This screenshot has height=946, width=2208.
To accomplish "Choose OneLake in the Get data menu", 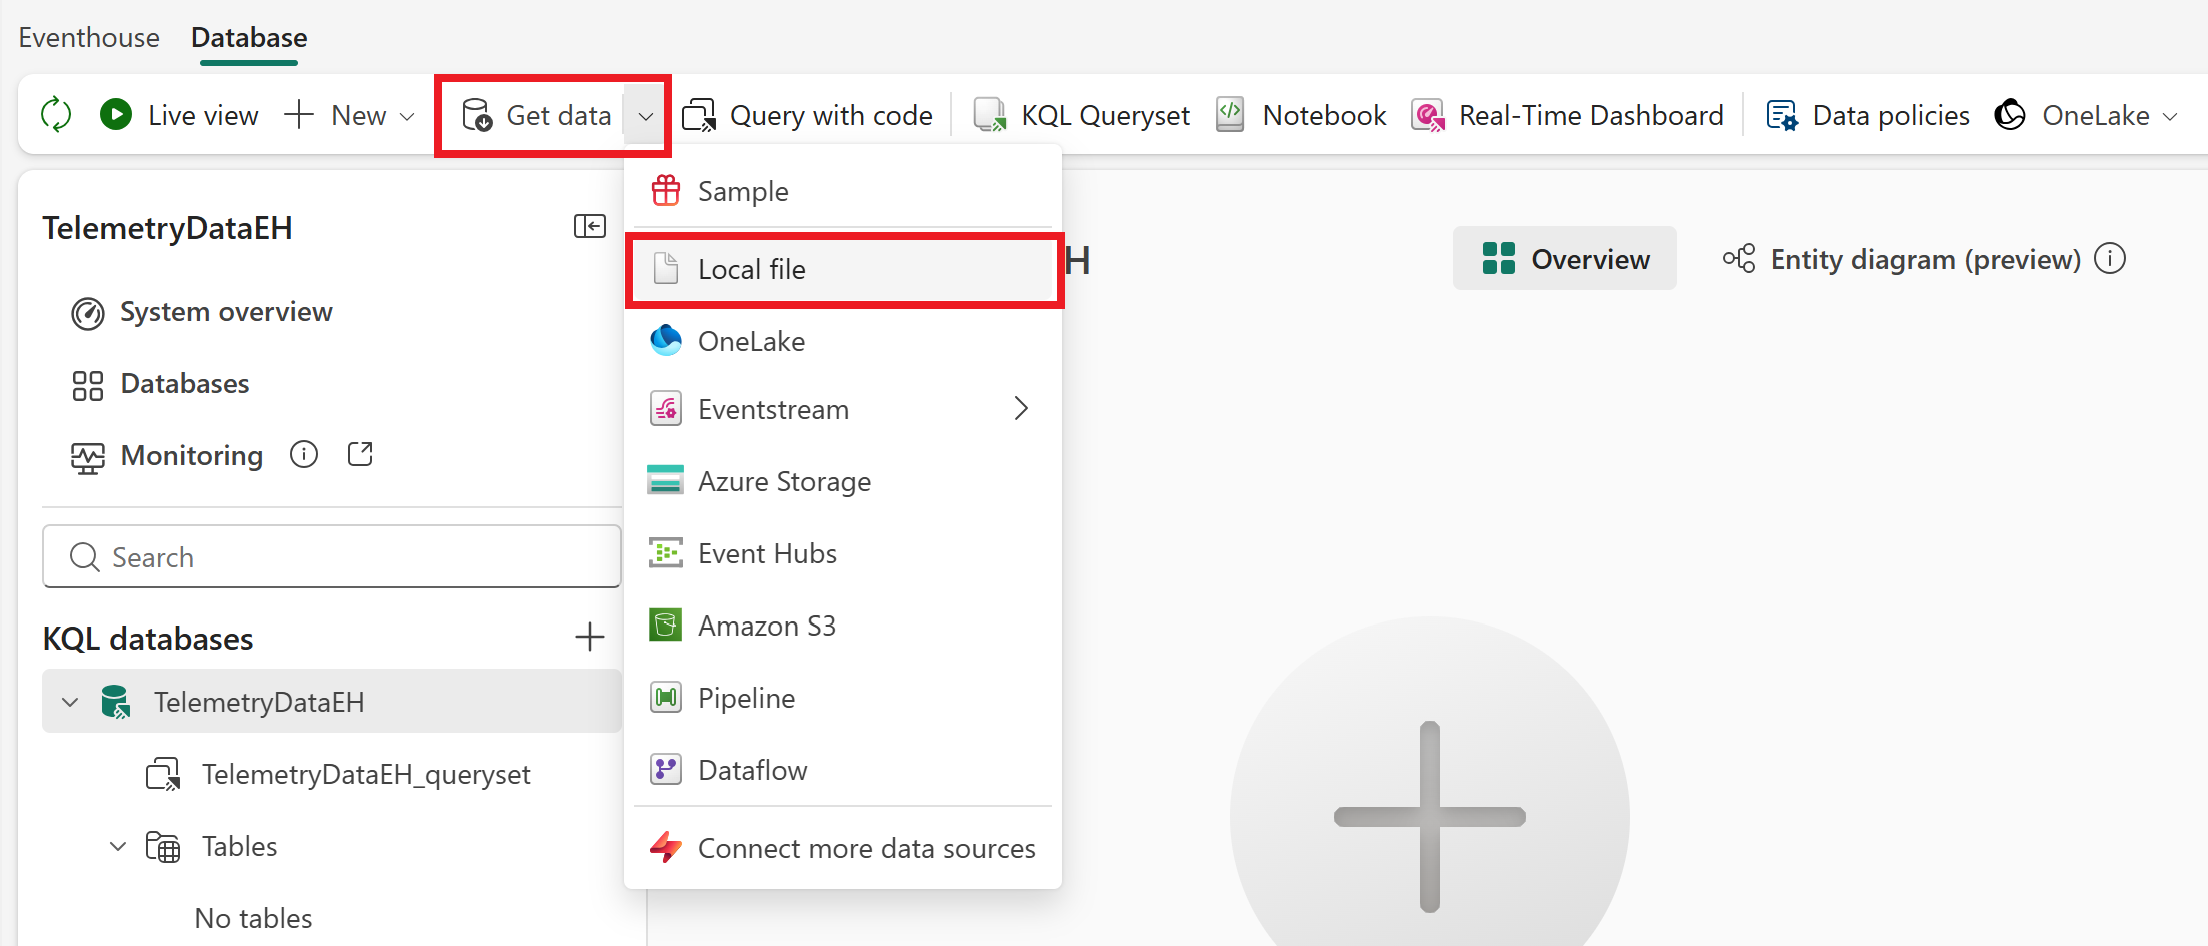I will [x=843, y=341].
